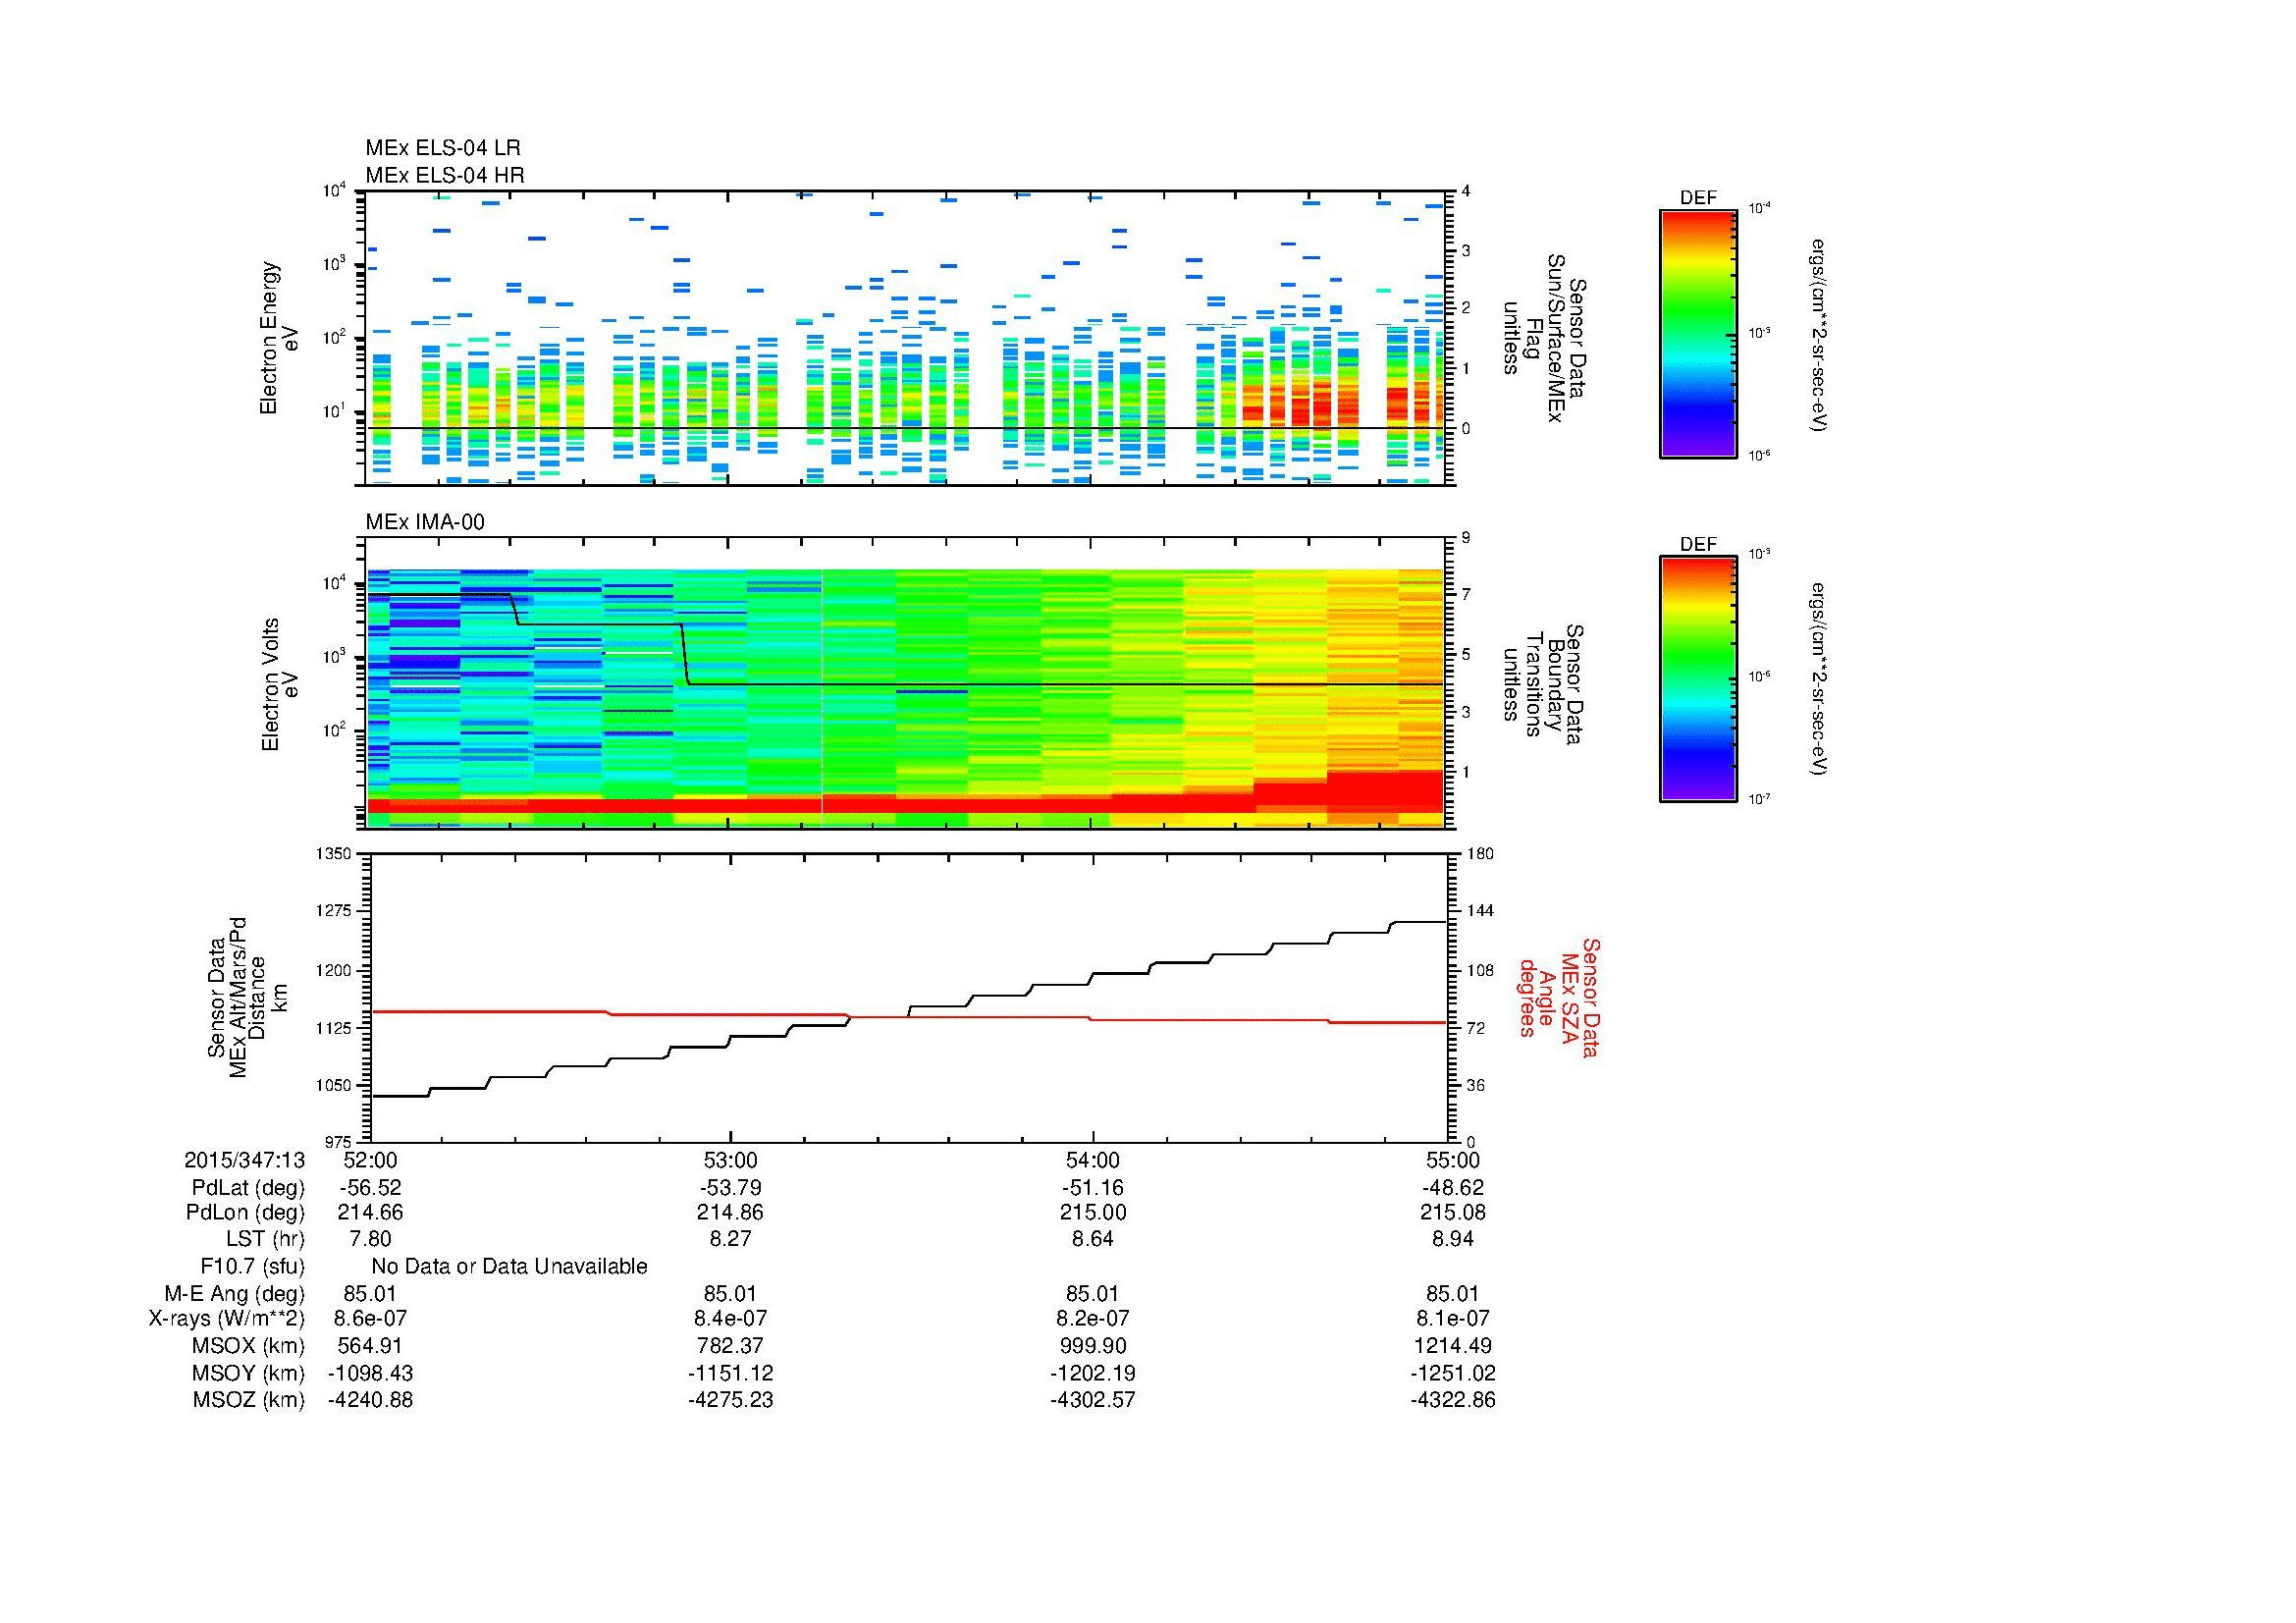2296x1623 pixels.
Task: Click the 'PdLon (deg)' row label
Action: click(247, 1213)
